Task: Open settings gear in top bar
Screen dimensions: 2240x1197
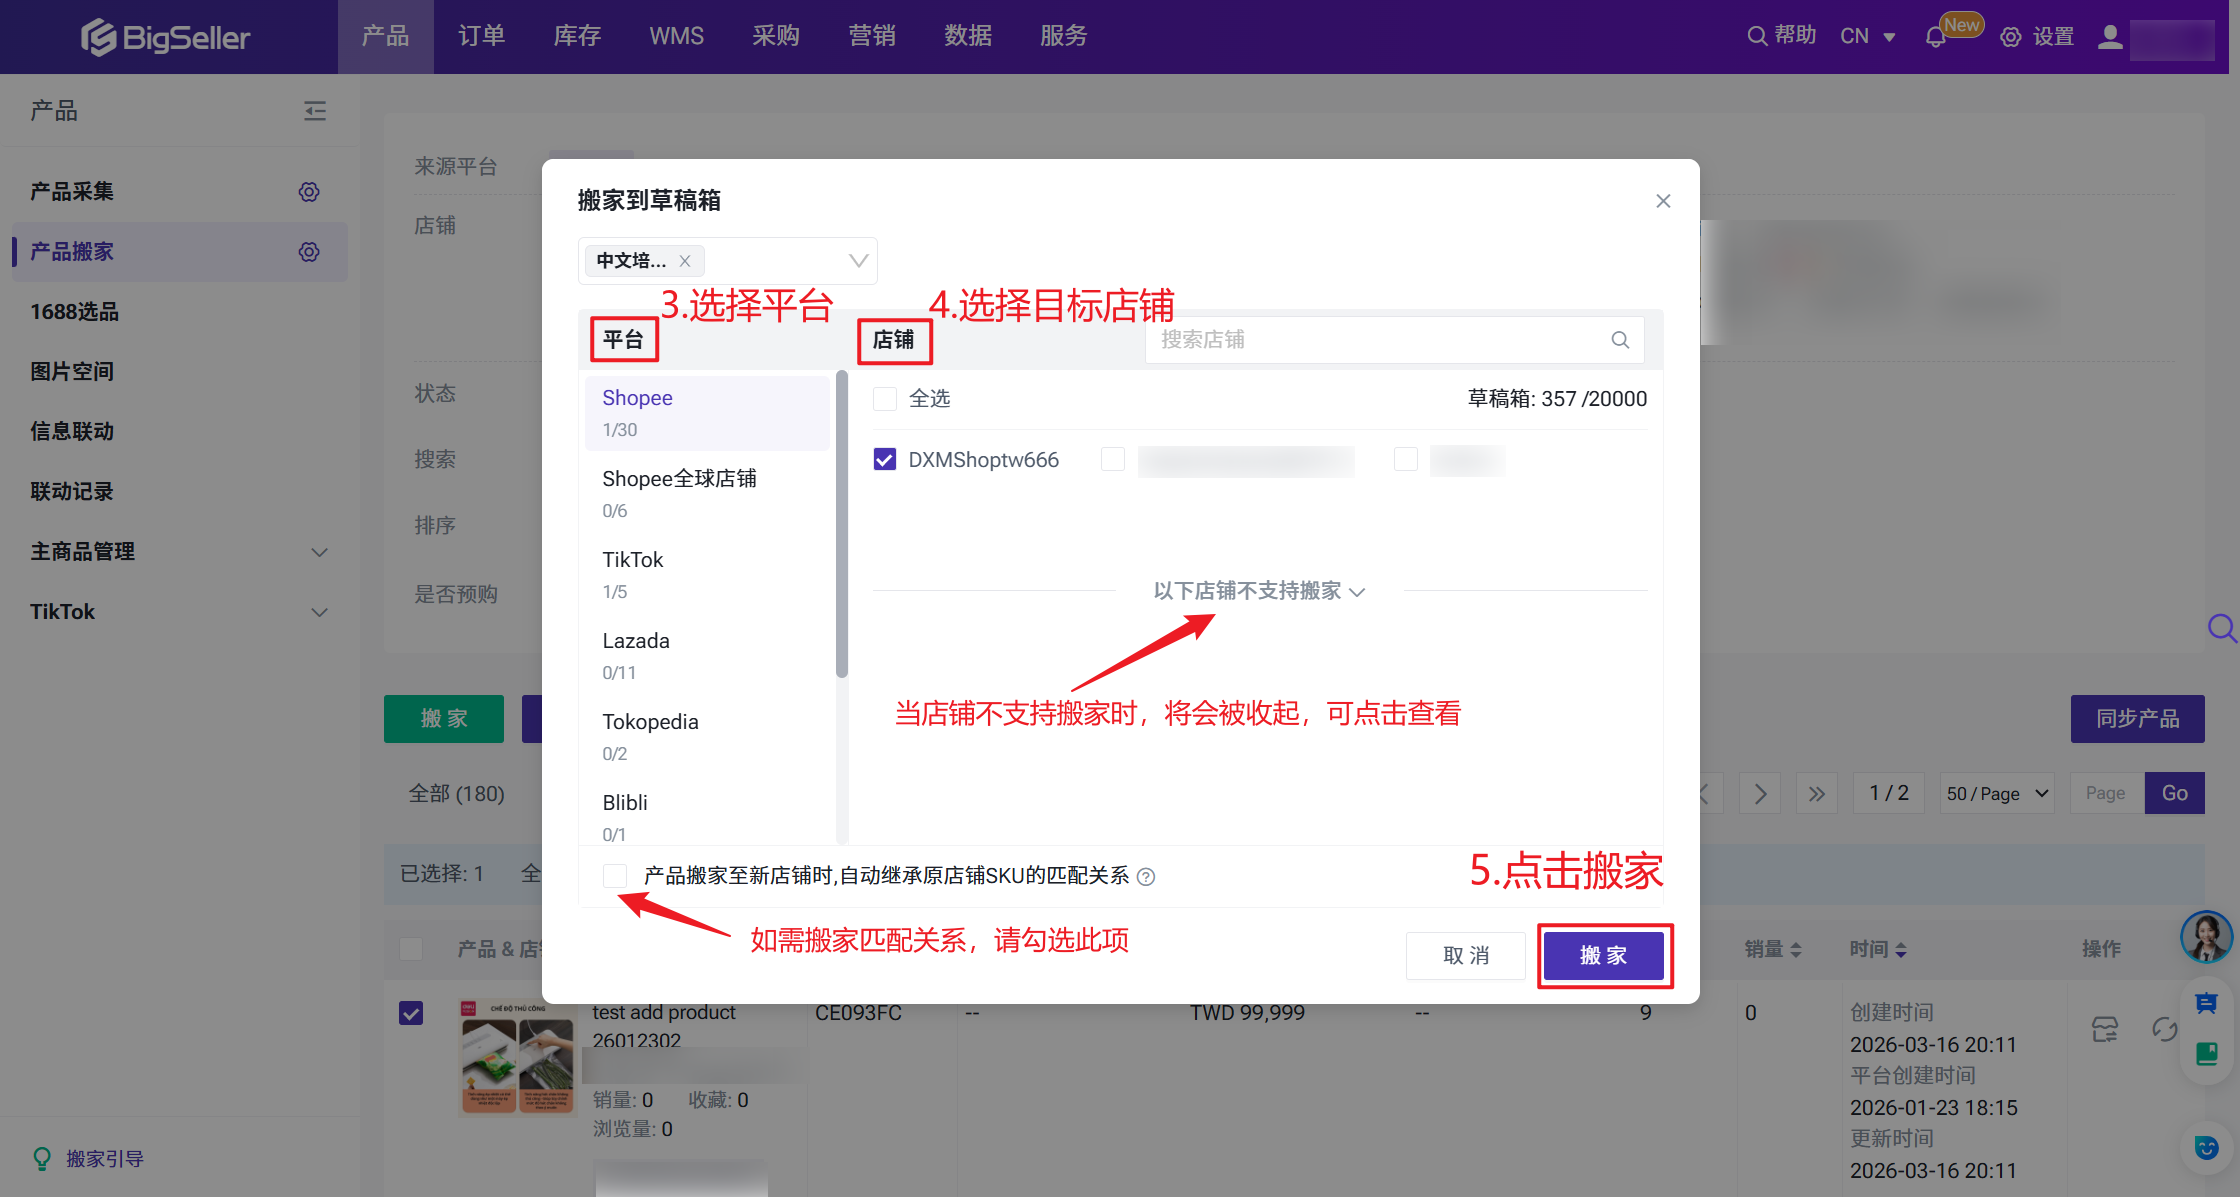Action: (2010, 37)
